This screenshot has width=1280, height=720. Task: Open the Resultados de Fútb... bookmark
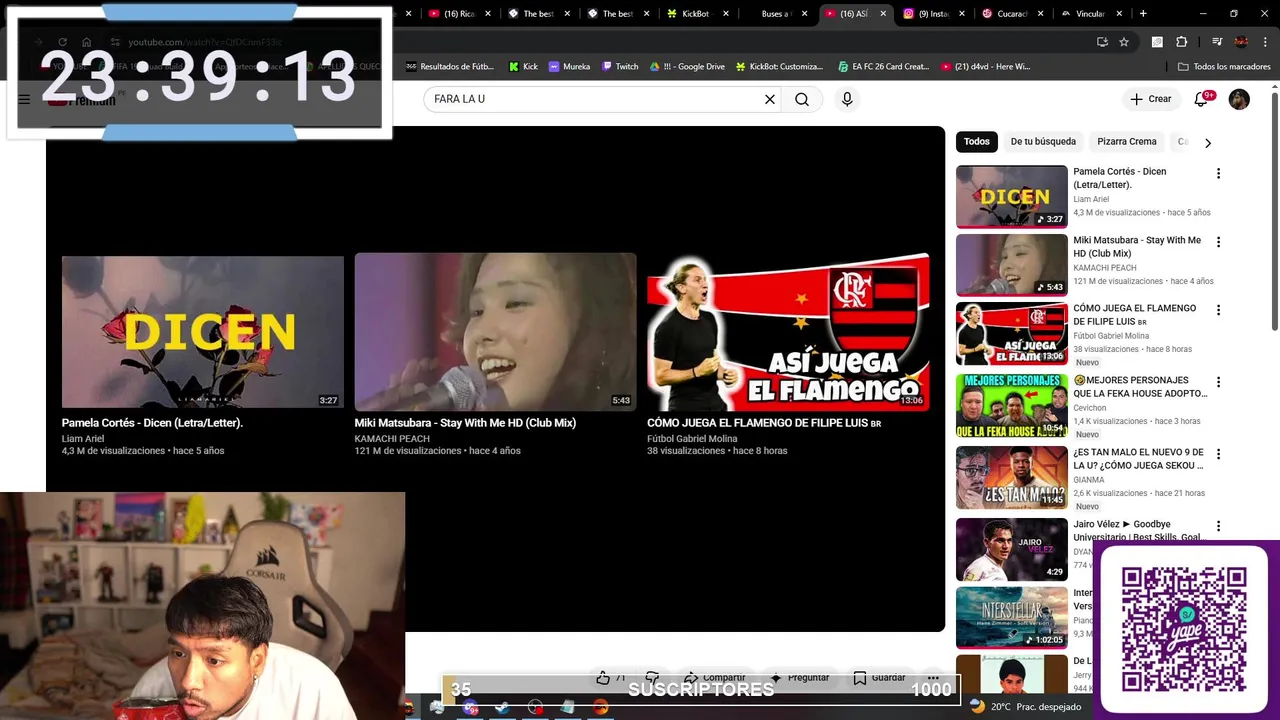click(449, 66)
